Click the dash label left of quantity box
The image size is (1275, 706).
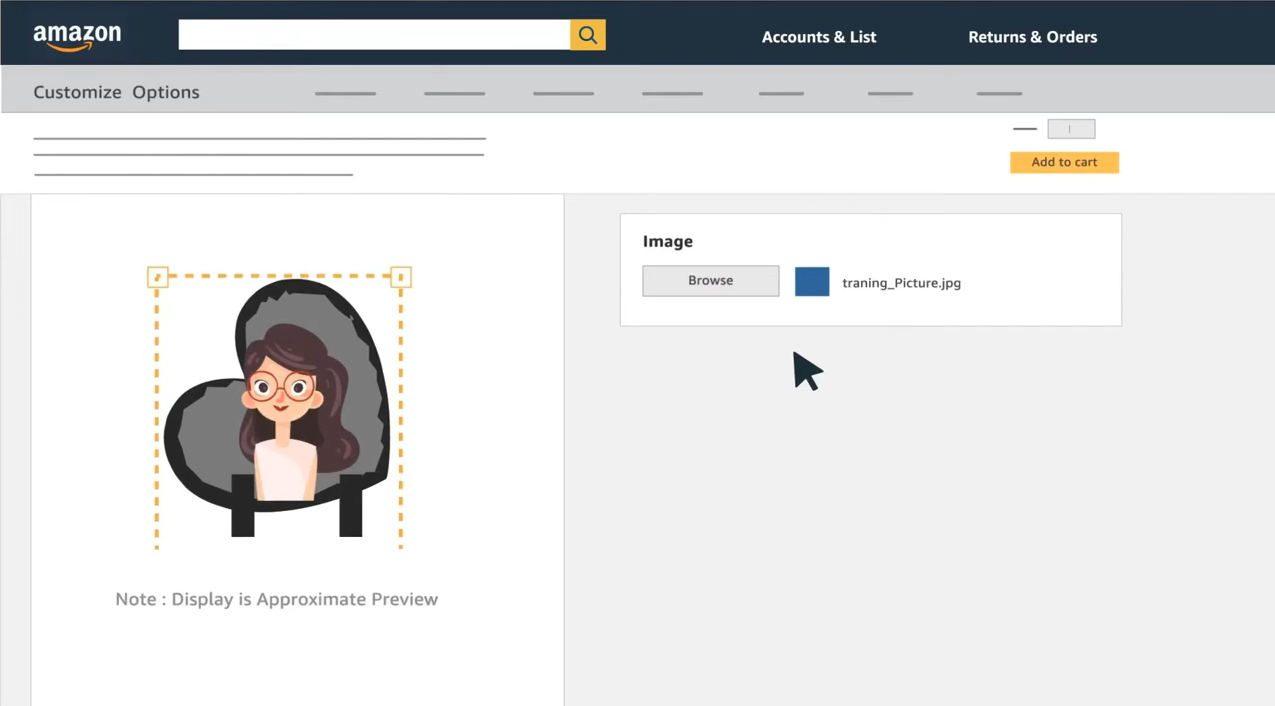coord(1025,129)
